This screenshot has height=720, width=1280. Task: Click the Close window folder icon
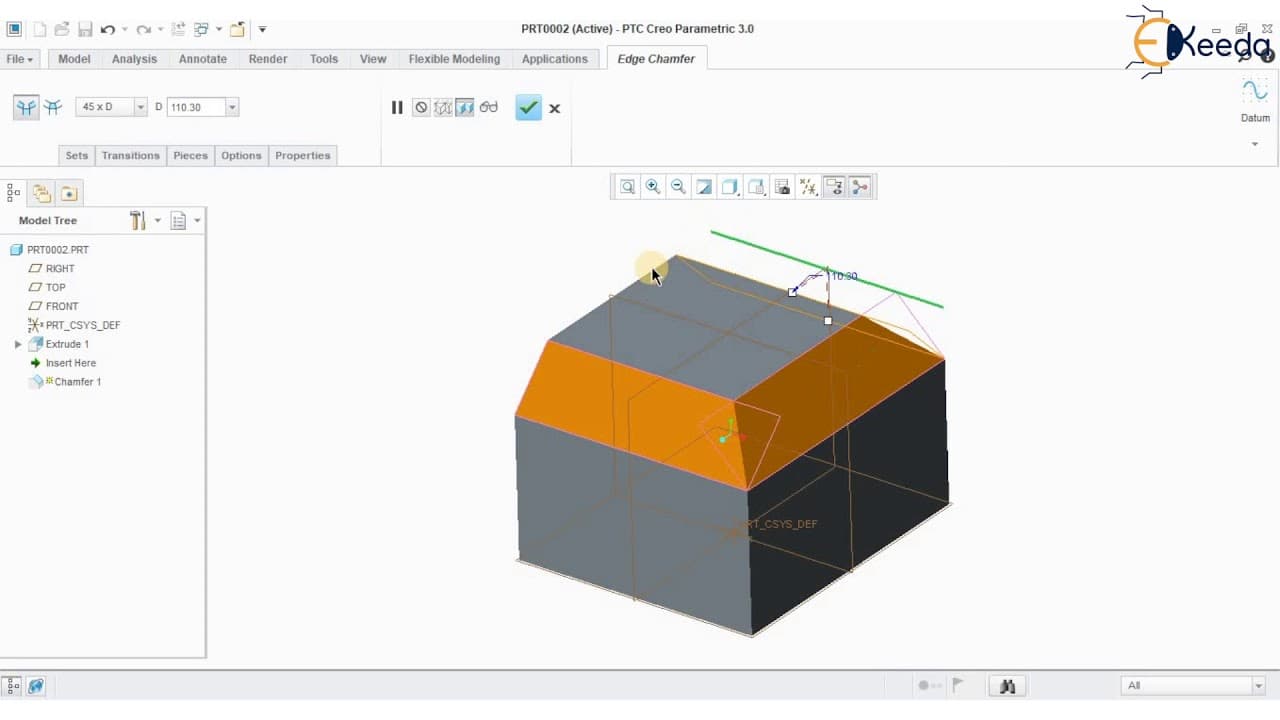click(x=238, y=29)
